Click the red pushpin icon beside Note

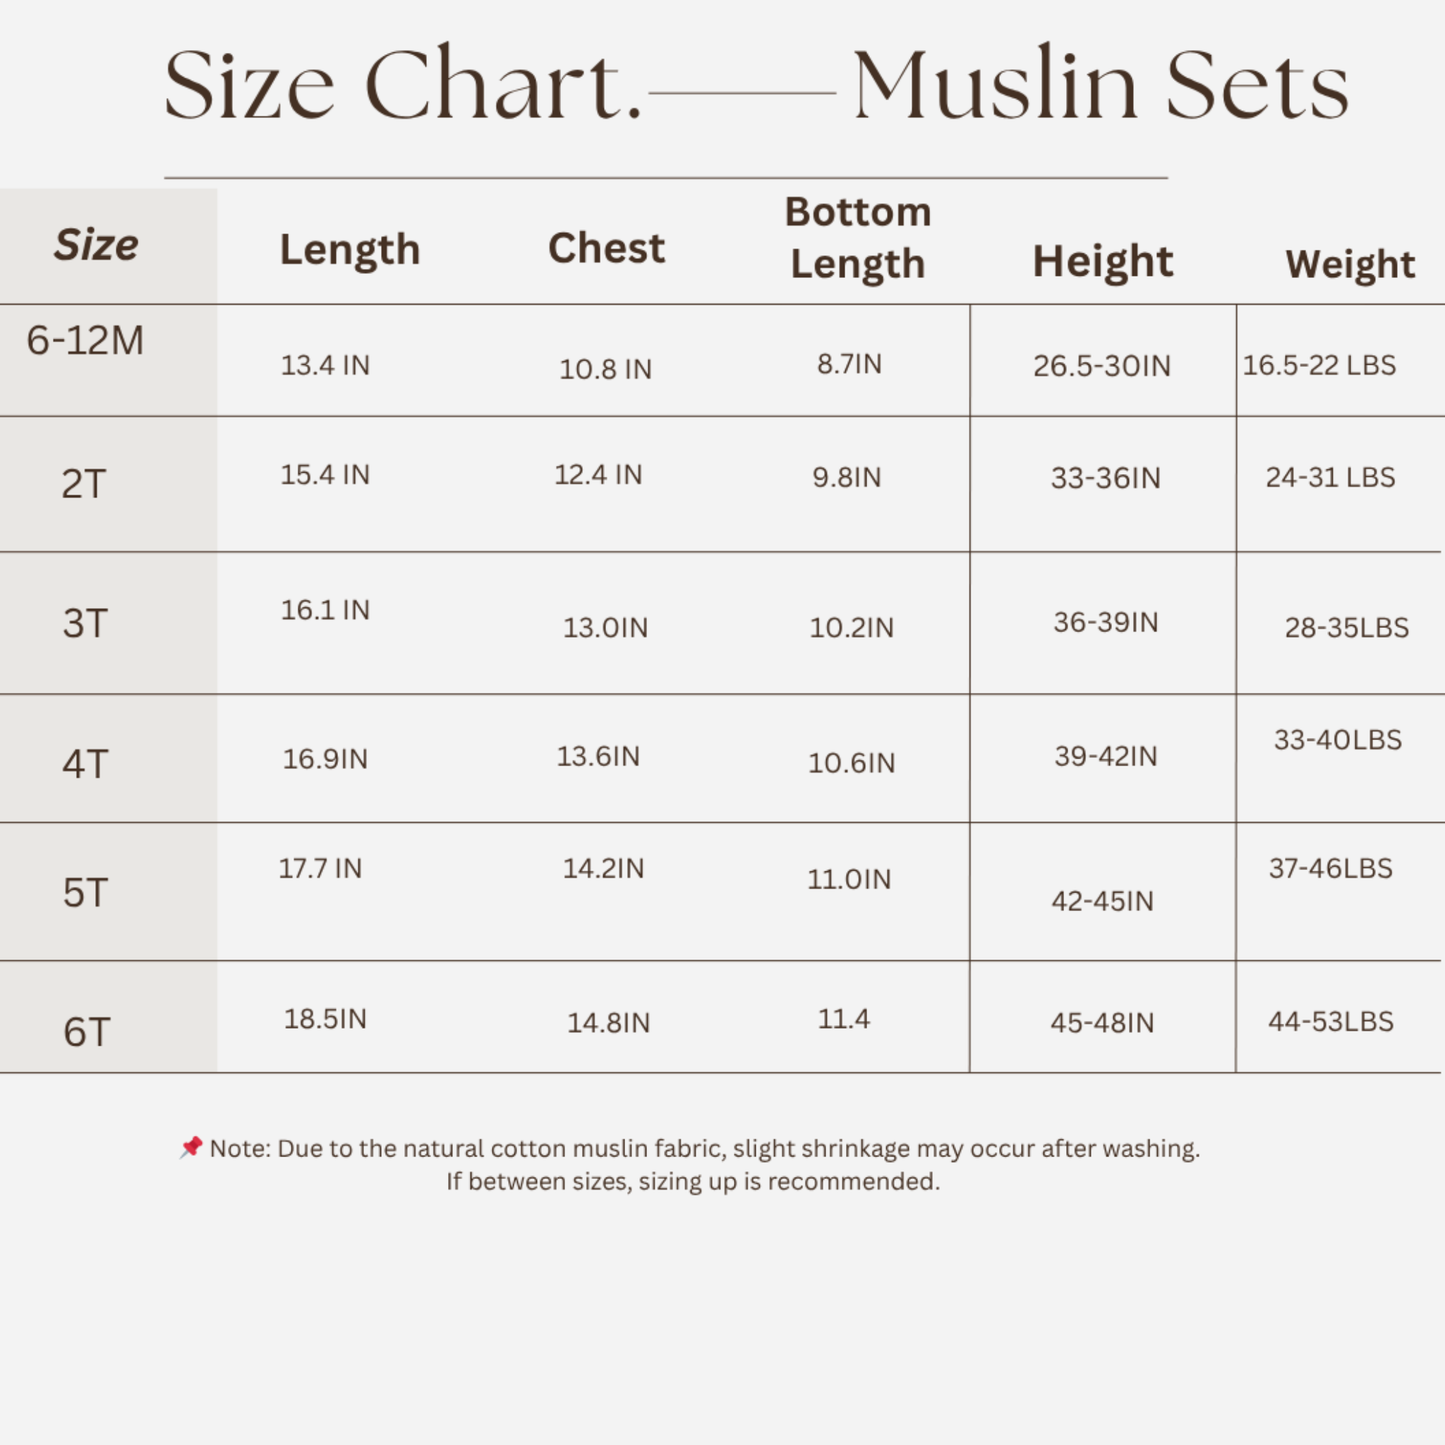(191, 1147)
